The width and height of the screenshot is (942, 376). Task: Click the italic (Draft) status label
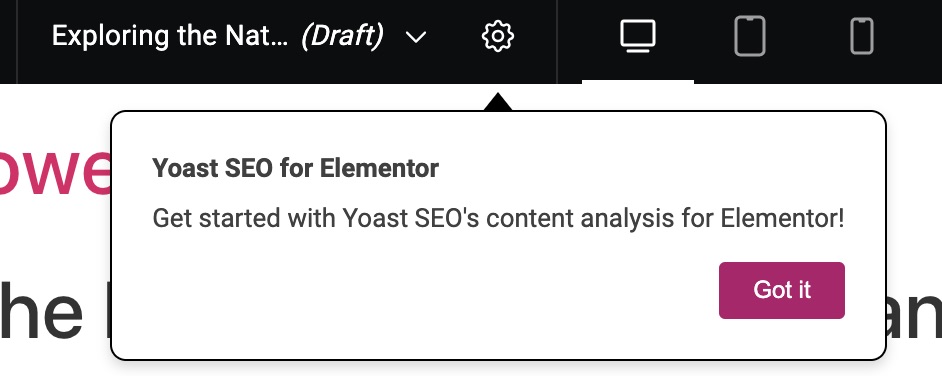coord(342,36)
